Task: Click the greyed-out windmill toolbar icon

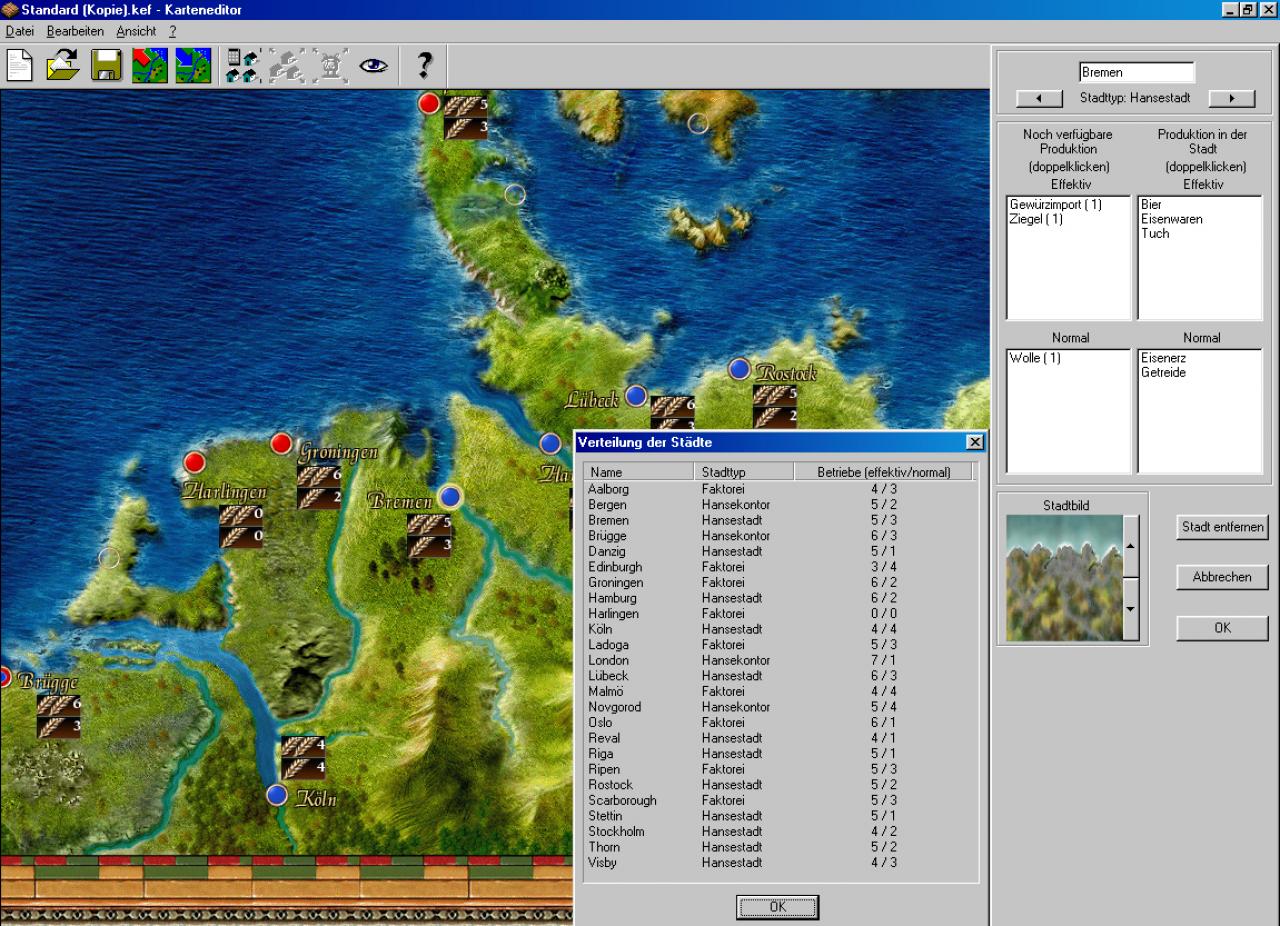Action: [329, 66]
